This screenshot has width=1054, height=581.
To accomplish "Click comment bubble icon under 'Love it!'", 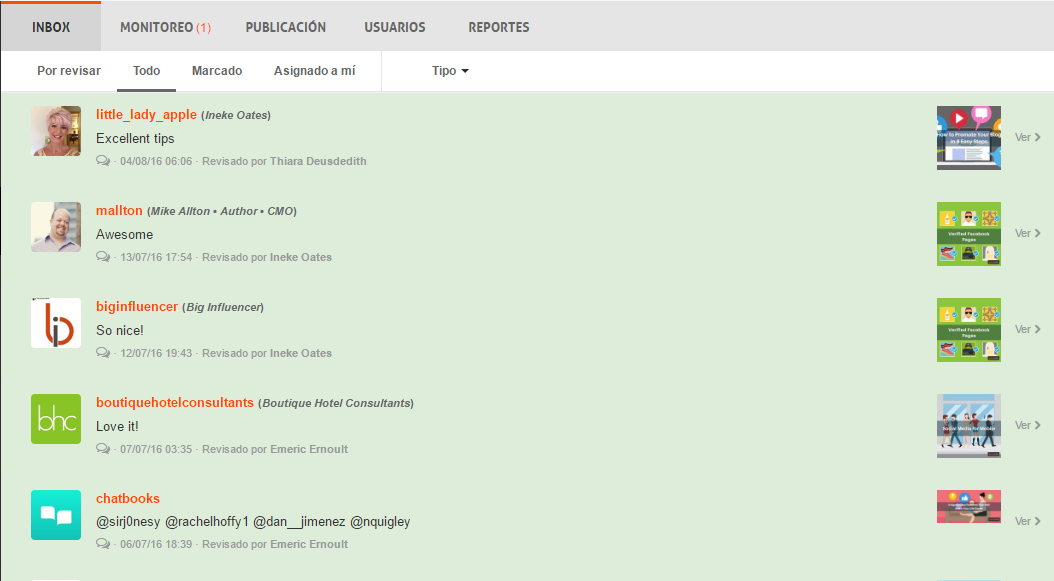I will point(103,449).
